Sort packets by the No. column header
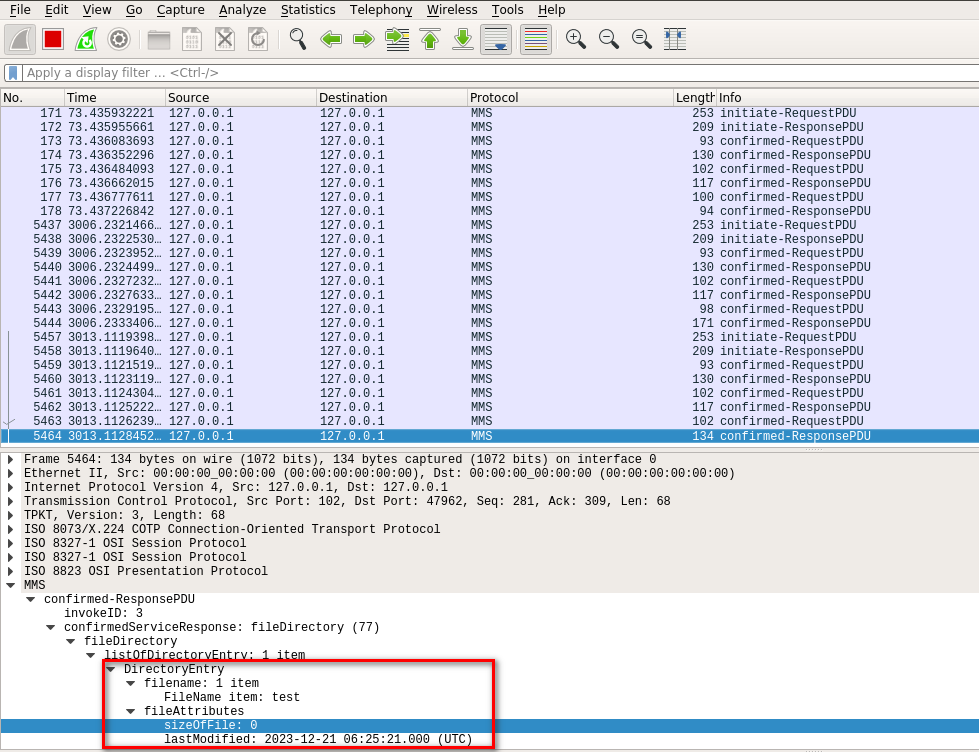The width and height of the screenshot is (979, 752). (32, 97)
